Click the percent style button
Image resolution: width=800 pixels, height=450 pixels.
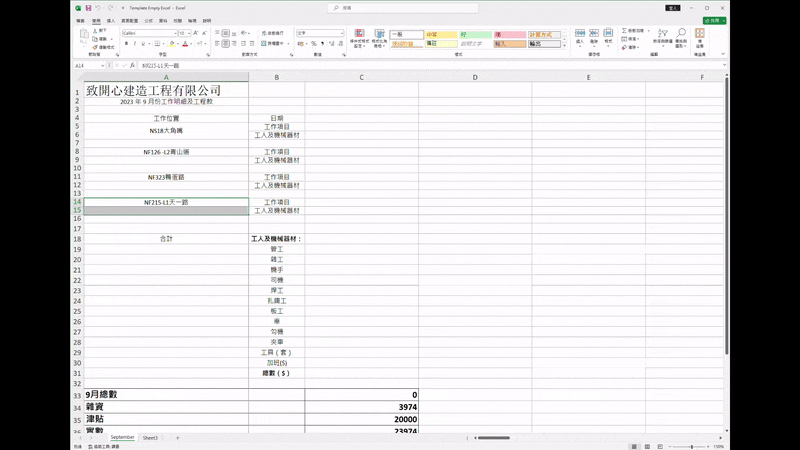point(314,44)
